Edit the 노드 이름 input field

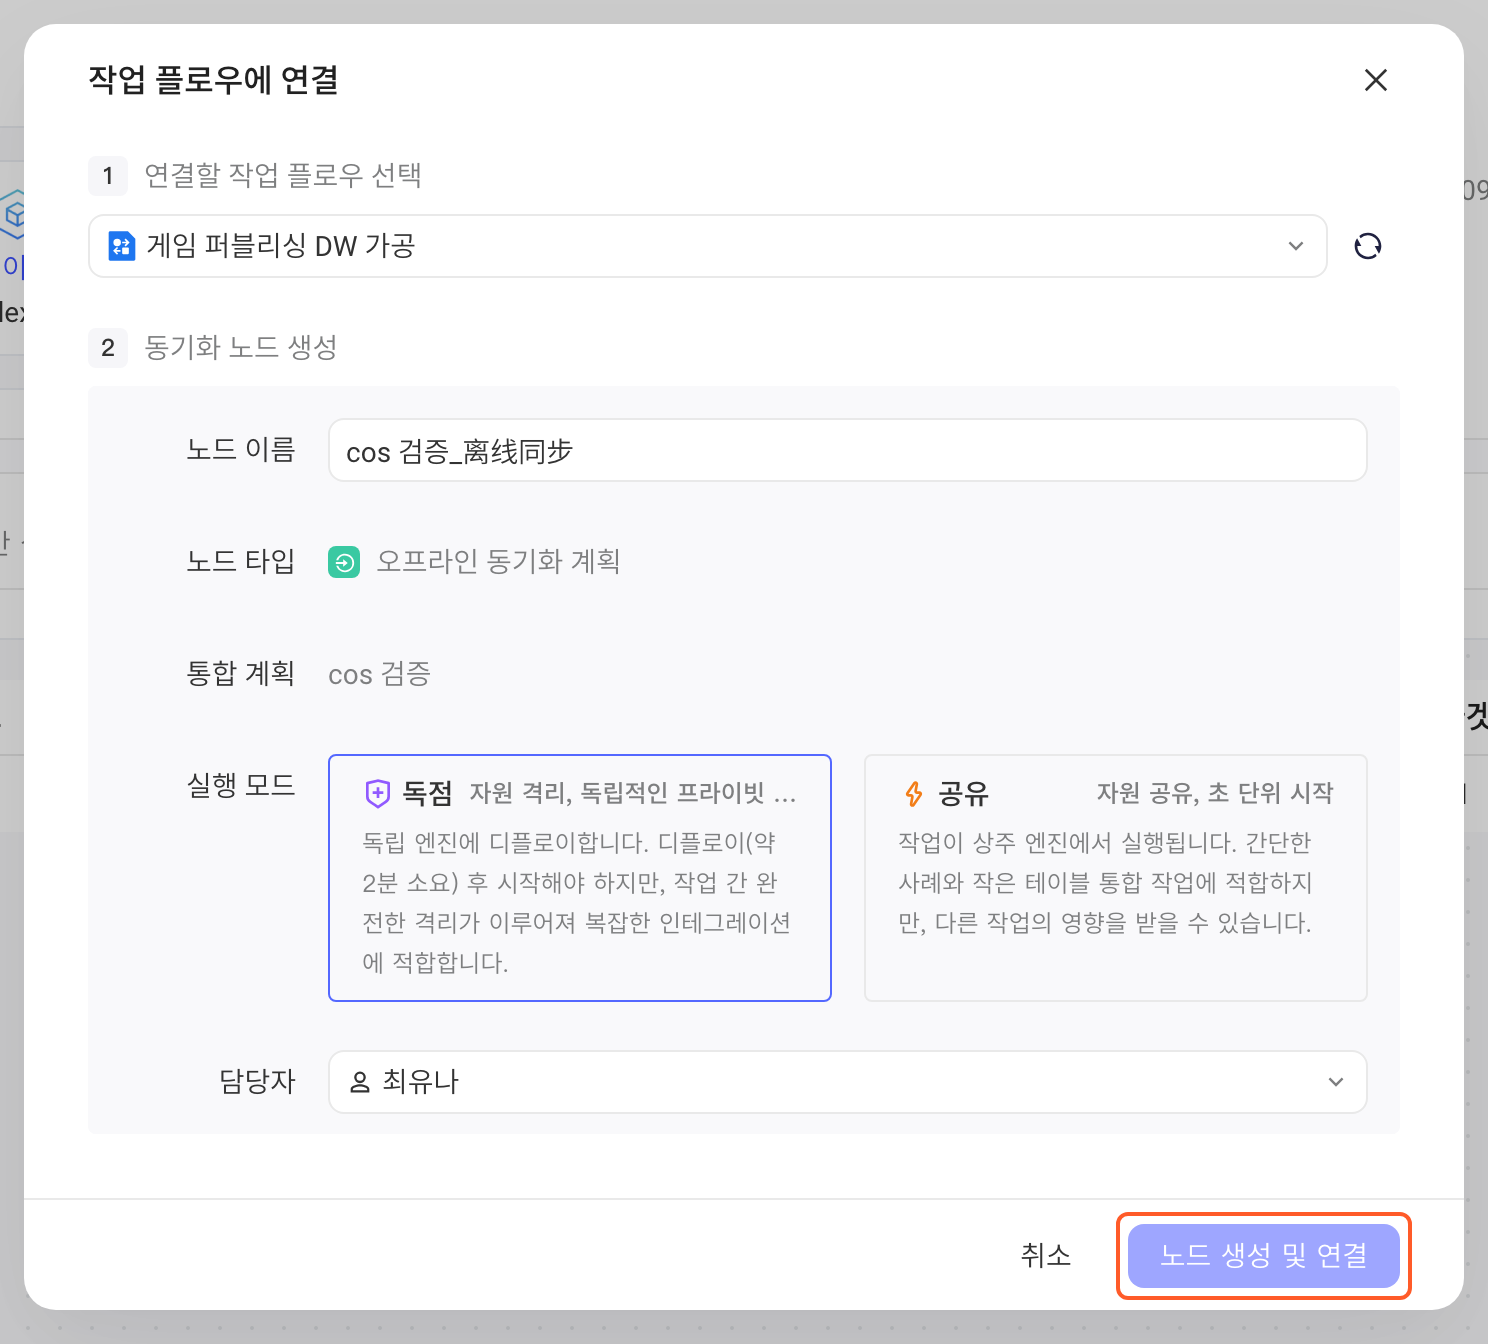[x=848, y=450]
